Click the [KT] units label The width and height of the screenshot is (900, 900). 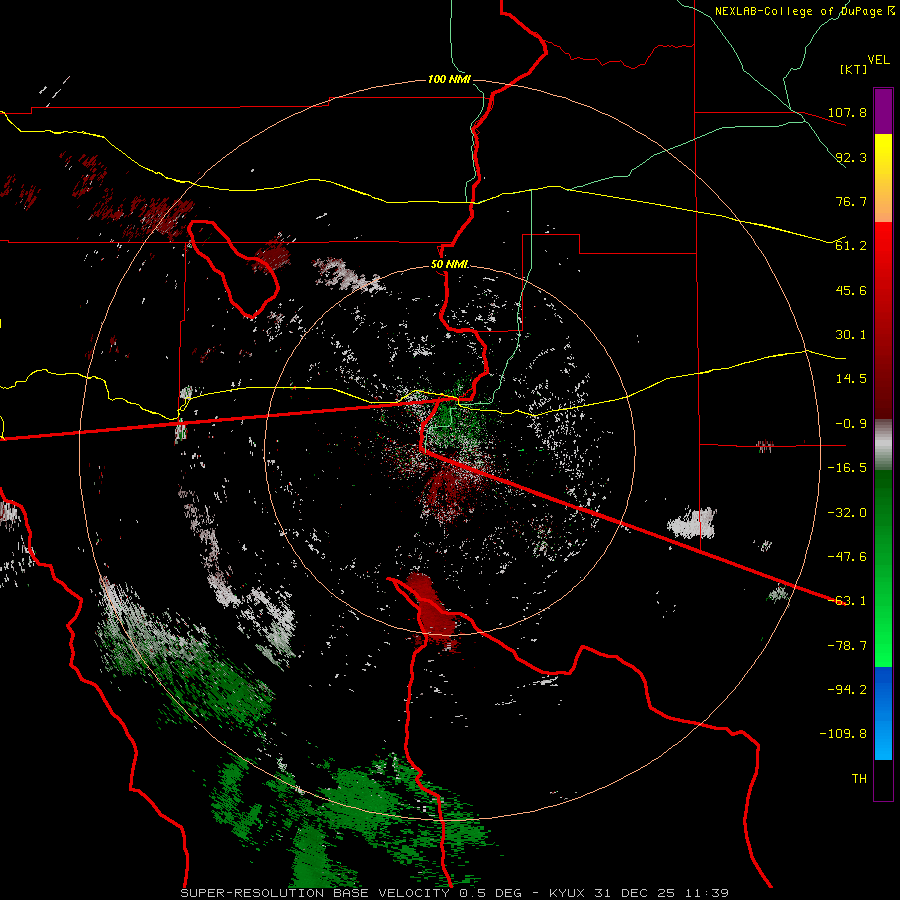click(x=853, y=69)
